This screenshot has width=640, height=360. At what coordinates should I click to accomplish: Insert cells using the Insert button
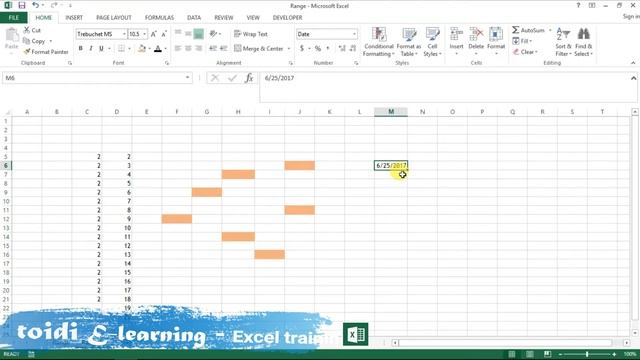[x=456, y=41]
